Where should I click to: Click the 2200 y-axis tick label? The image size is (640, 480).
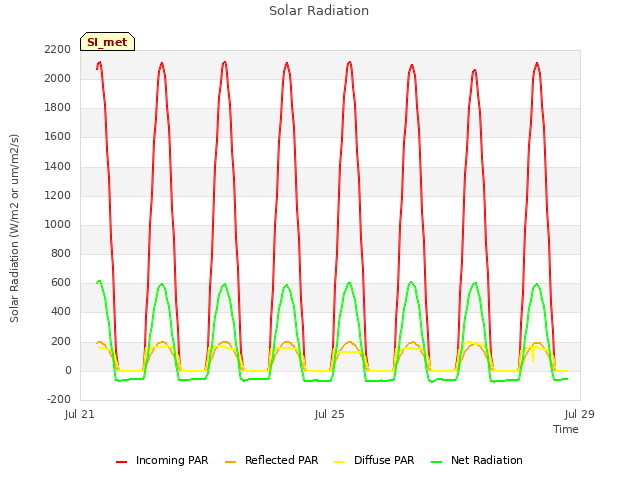pyautogui.click(x=58, y=49)
